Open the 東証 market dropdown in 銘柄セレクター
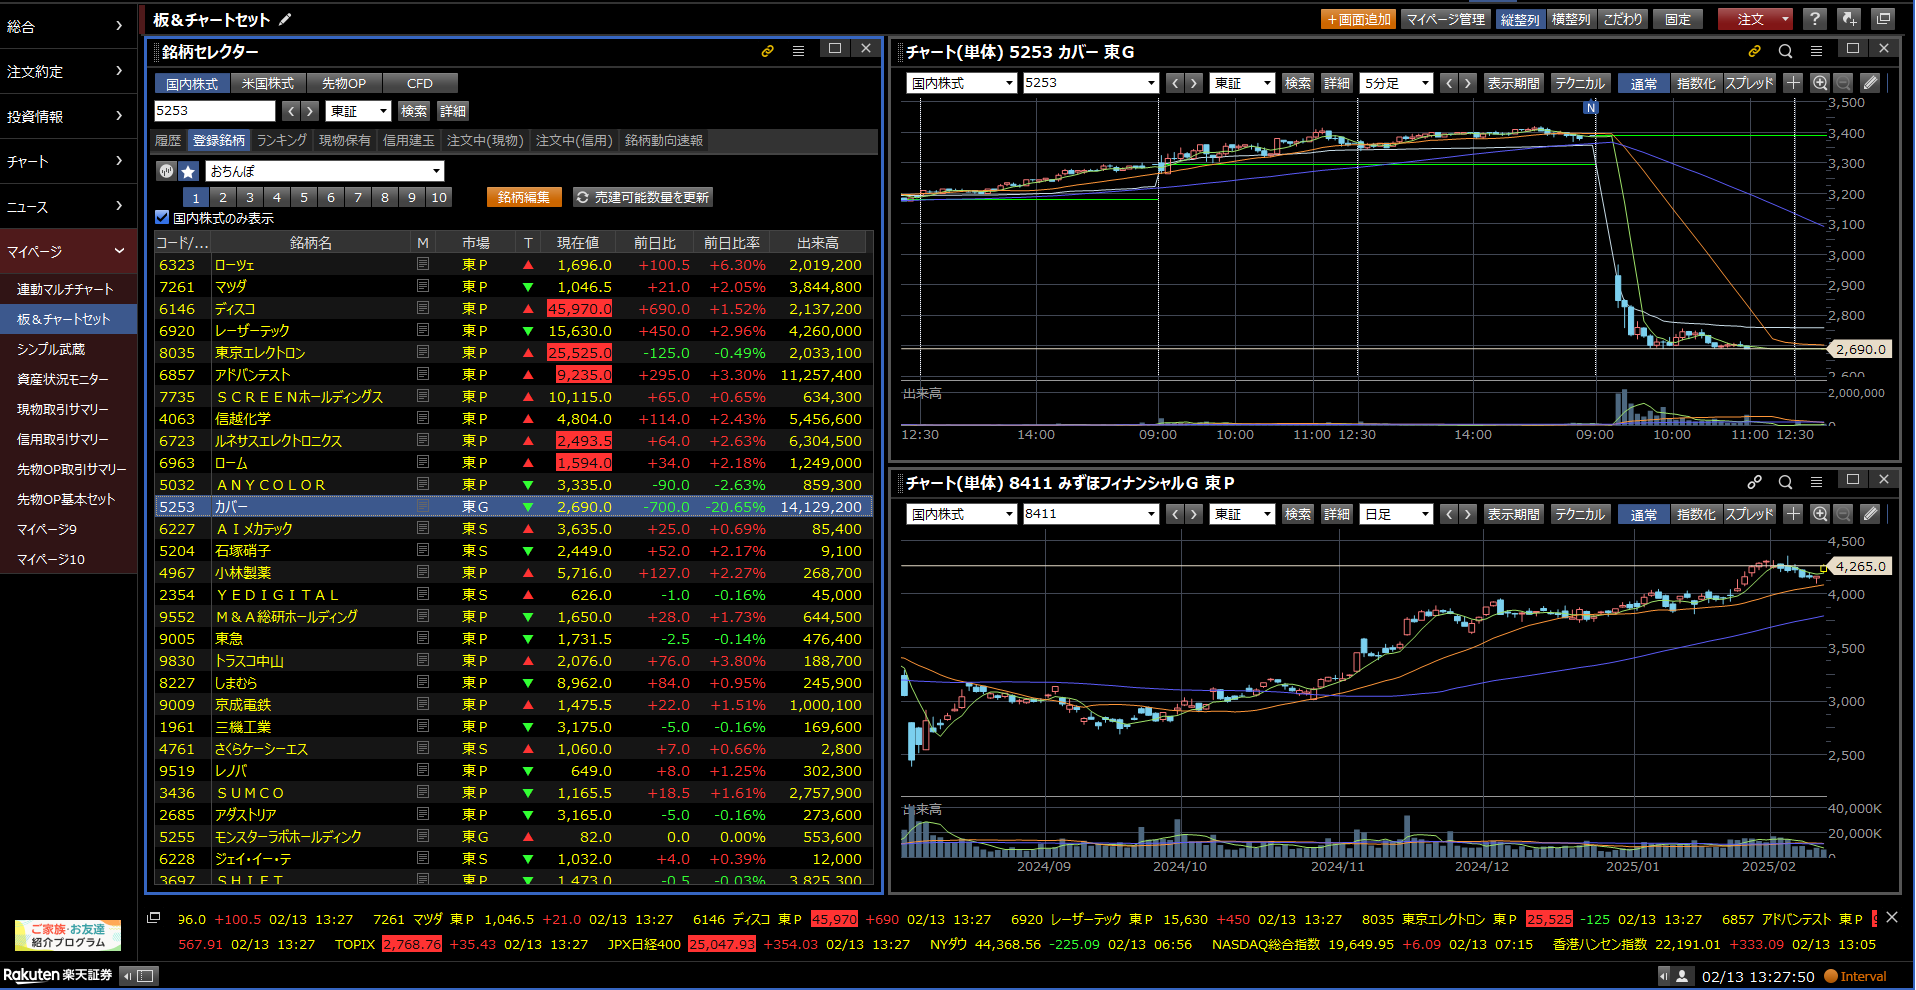Viewport: 1916px width, 990px height. (359, 111)
